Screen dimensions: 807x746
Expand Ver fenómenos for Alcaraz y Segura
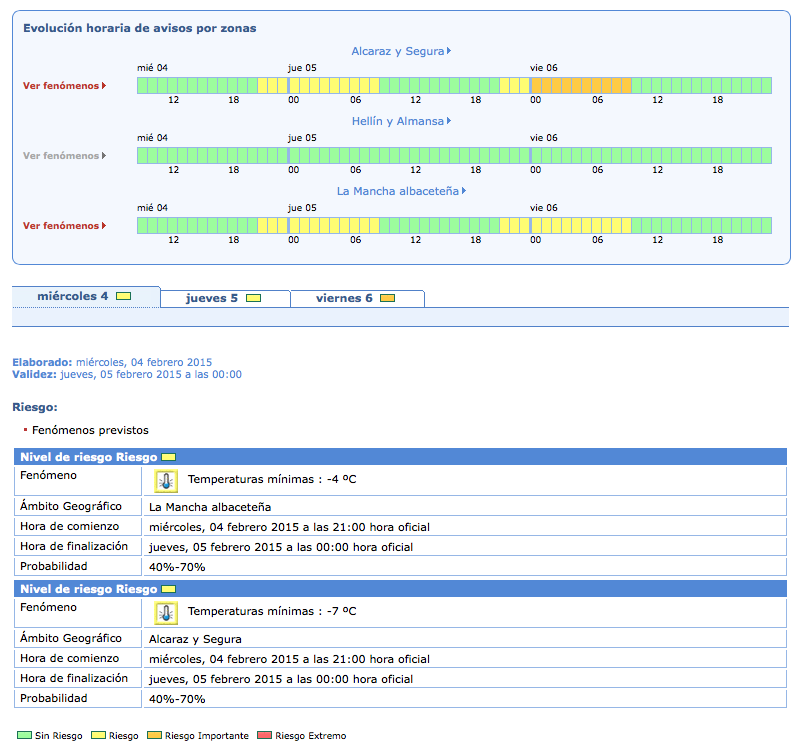64,86
